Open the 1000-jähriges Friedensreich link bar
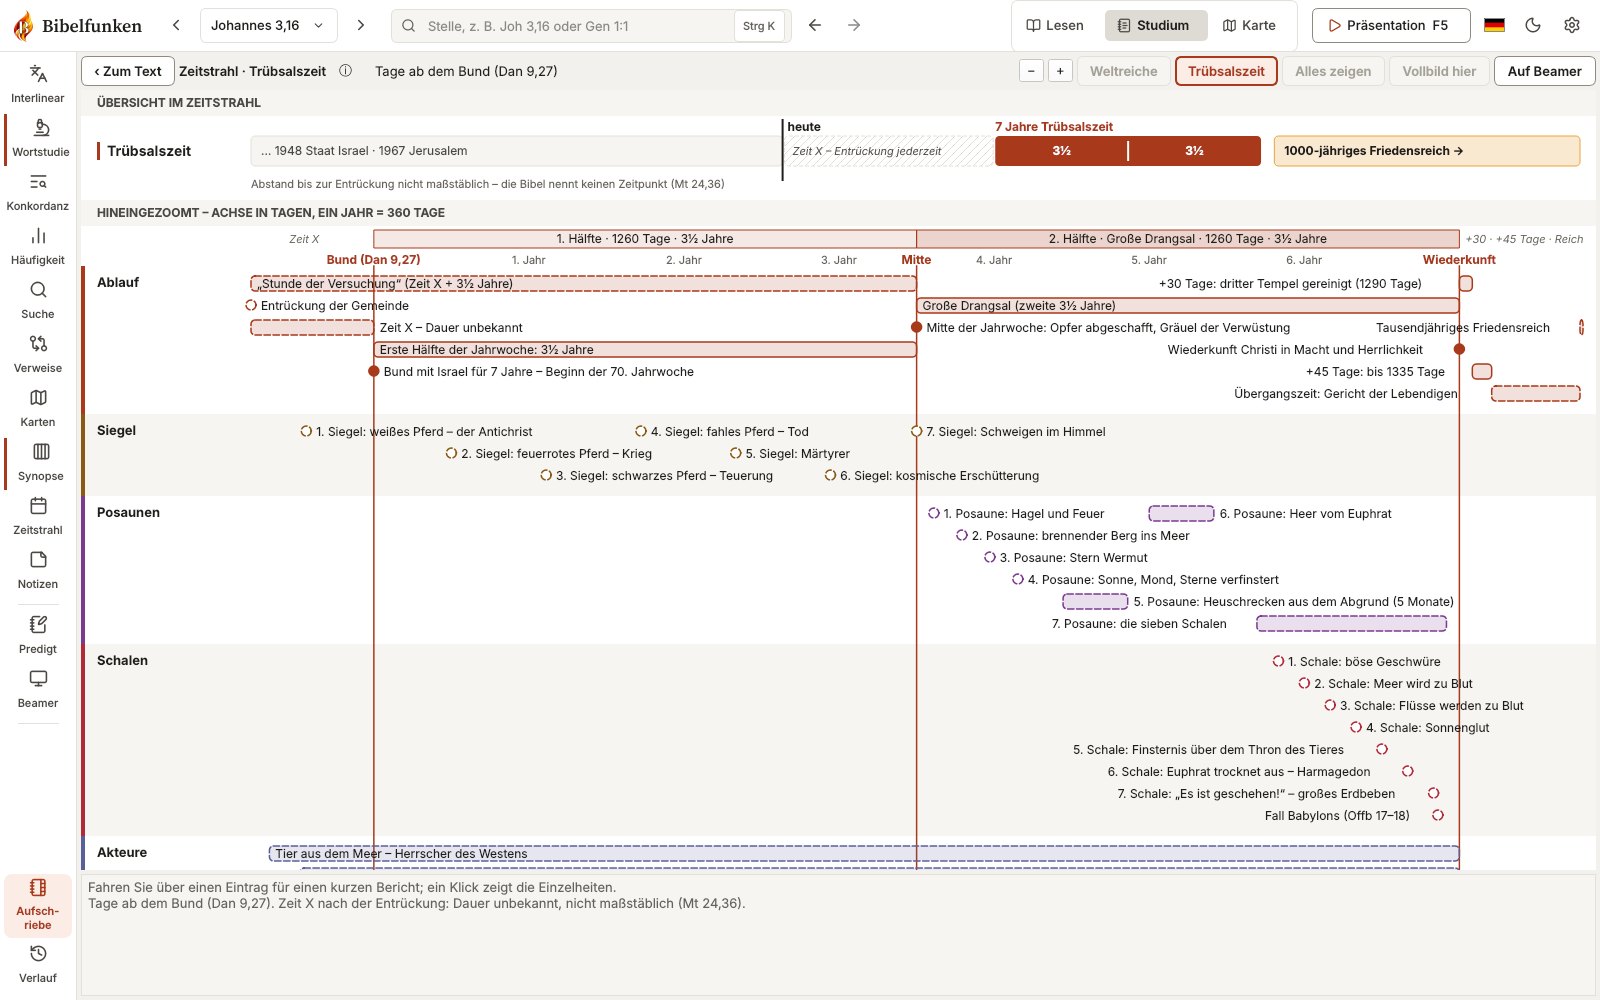Viewport: 1600px width, 1000px height. pos(1427,151)
